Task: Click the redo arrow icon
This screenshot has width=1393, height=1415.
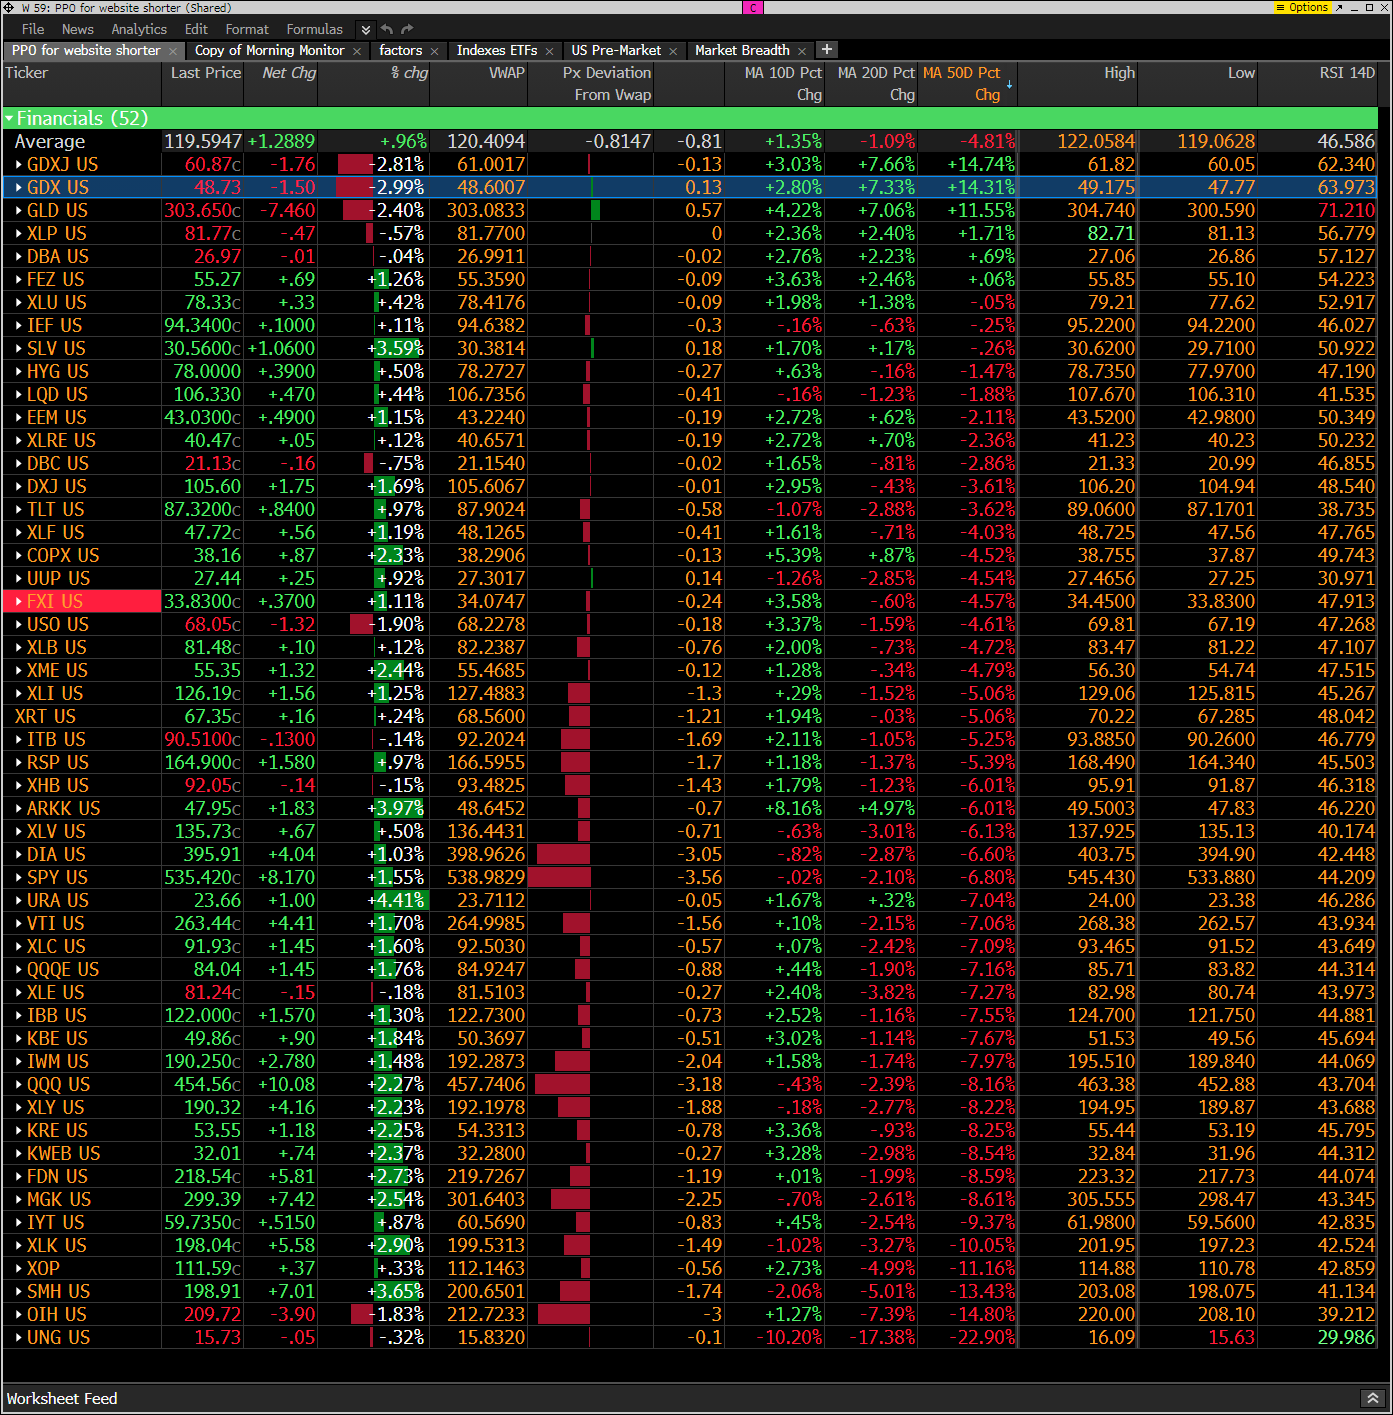Action: [407, 29]
